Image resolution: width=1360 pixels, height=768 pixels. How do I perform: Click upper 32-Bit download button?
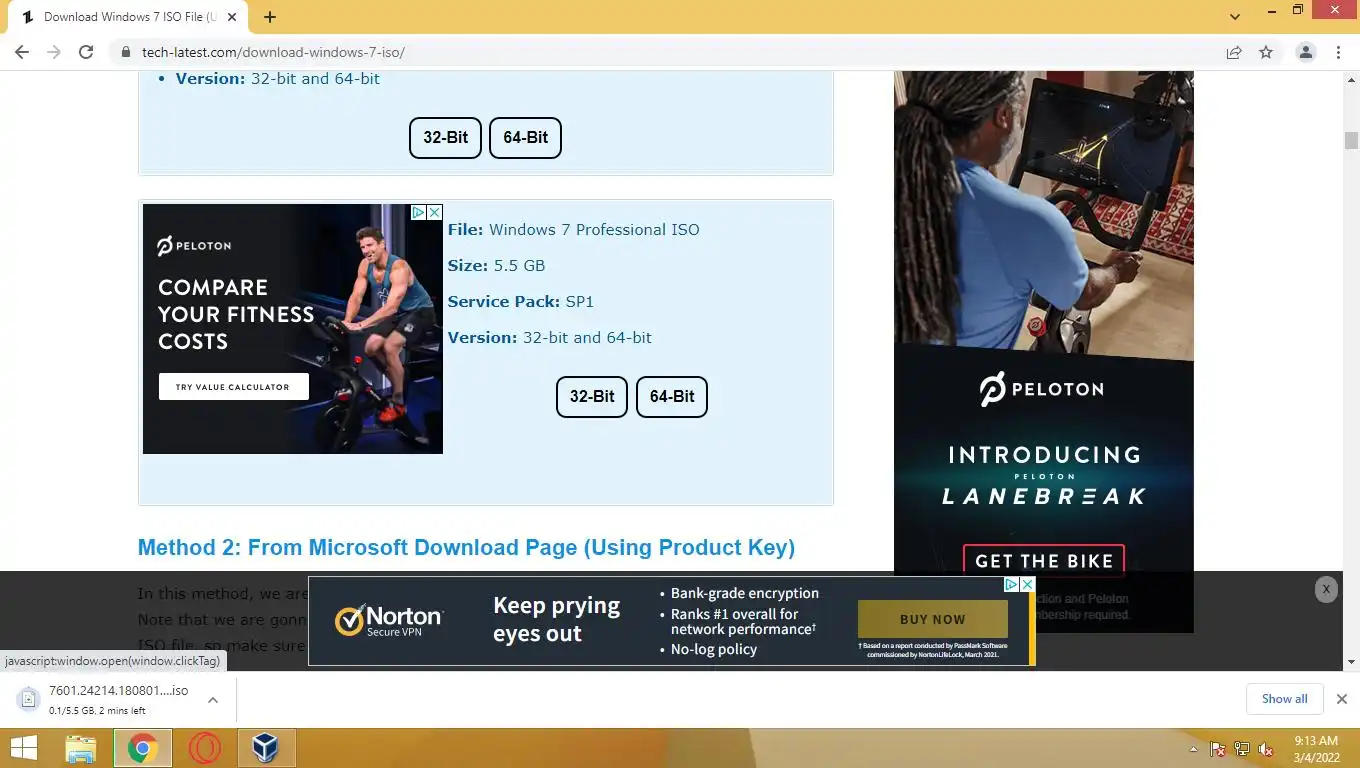click(445, 138)
